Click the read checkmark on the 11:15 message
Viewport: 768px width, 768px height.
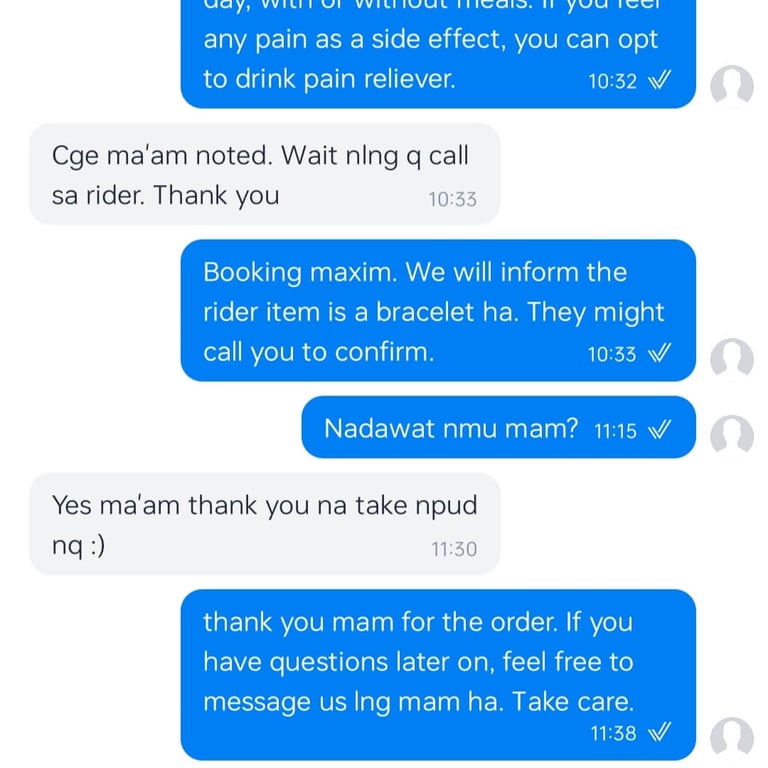pyautogui.click(x=659, y=430)
